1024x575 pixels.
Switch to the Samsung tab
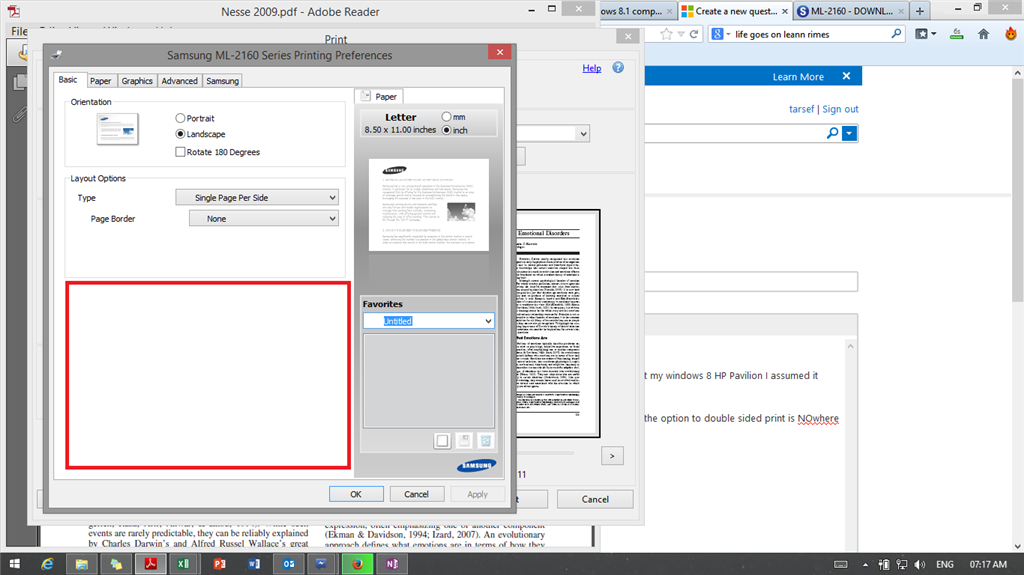coord(223,81)
